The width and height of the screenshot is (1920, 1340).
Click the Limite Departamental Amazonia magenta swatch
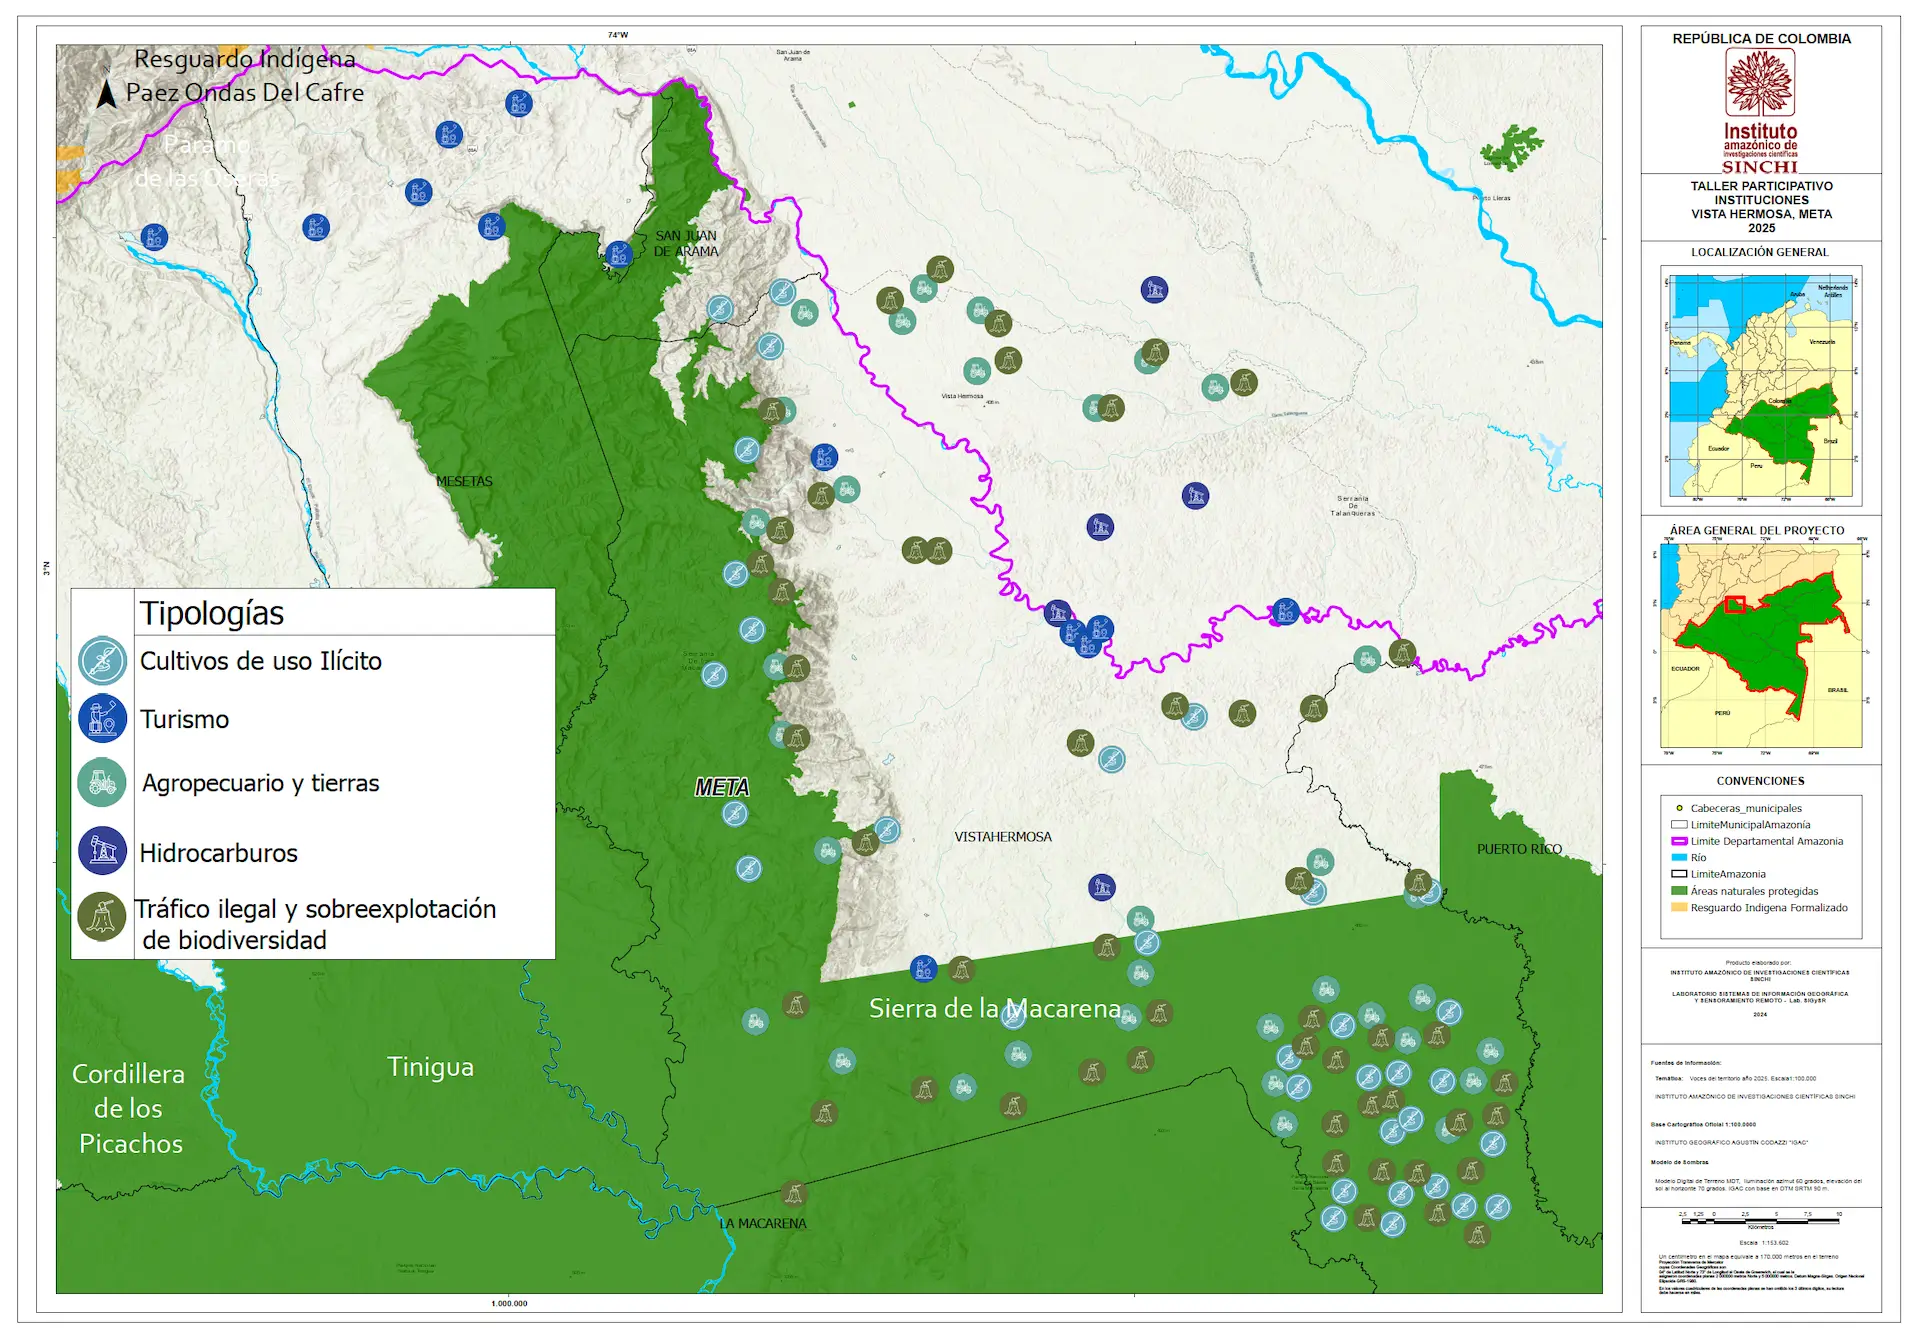(x=1679, y=841)
